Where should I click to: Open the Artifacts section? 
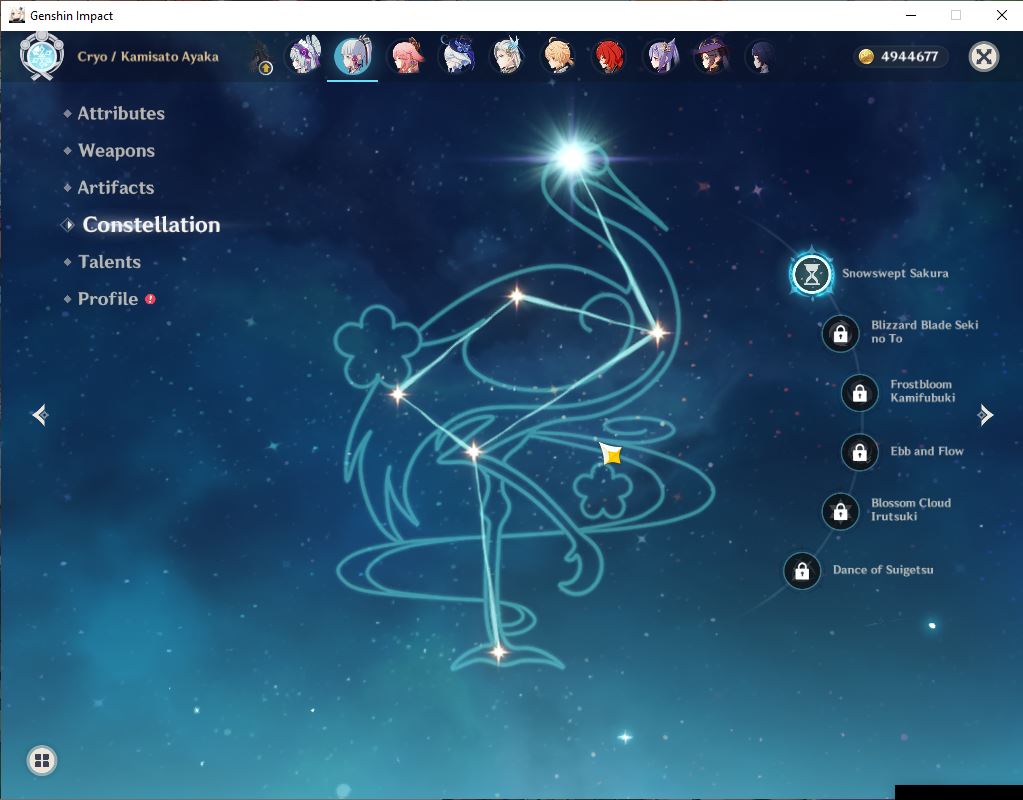tap(115, 188)
